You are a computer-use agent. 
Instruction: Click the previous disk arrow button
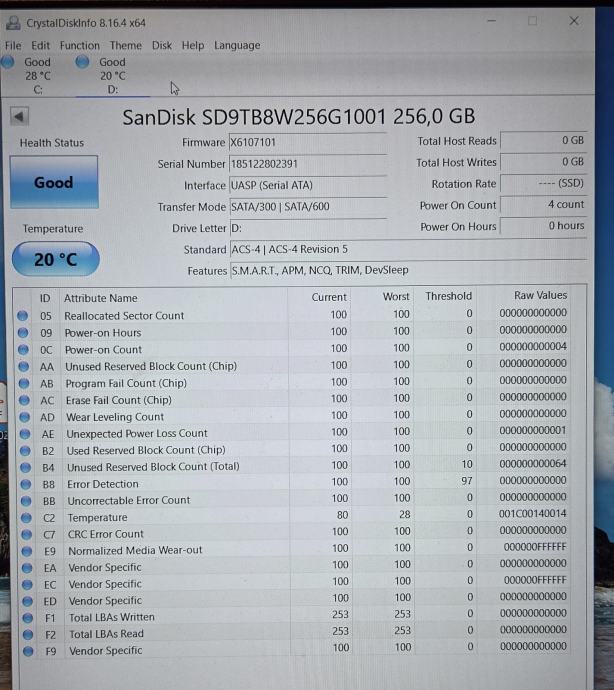(19, 117)
